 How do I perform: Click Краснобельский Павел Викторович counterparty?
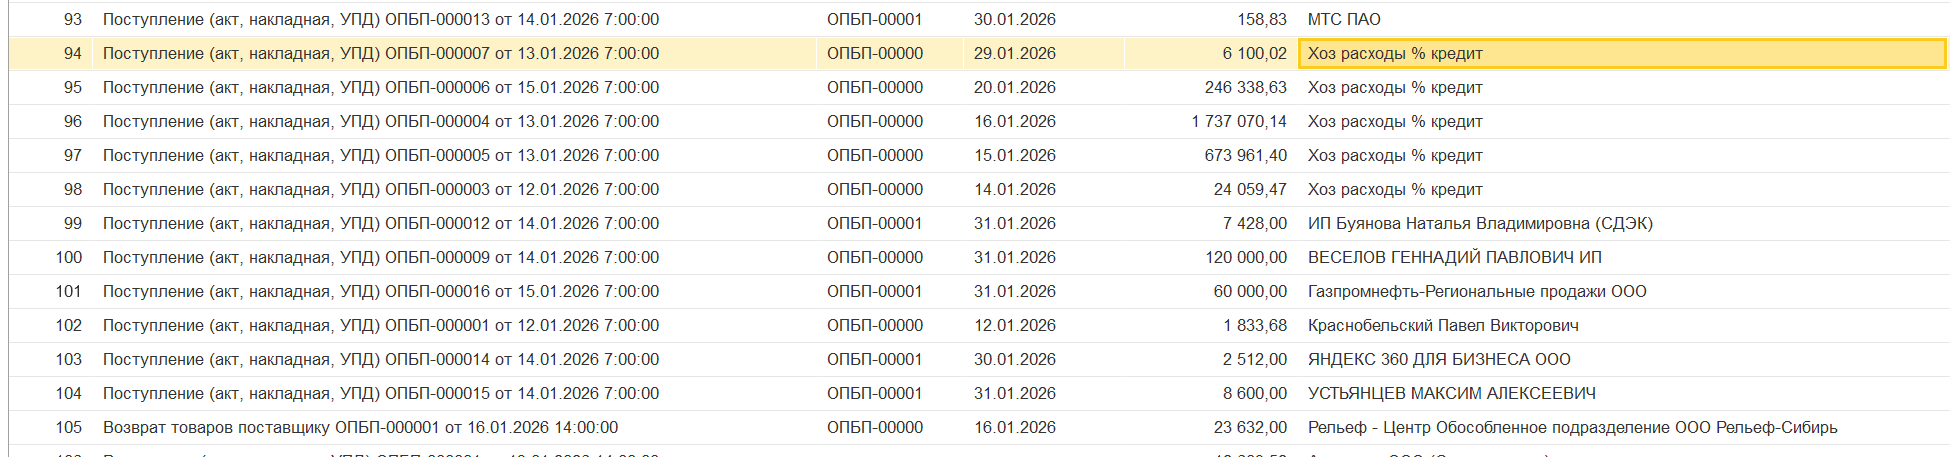click(1442, 326)
